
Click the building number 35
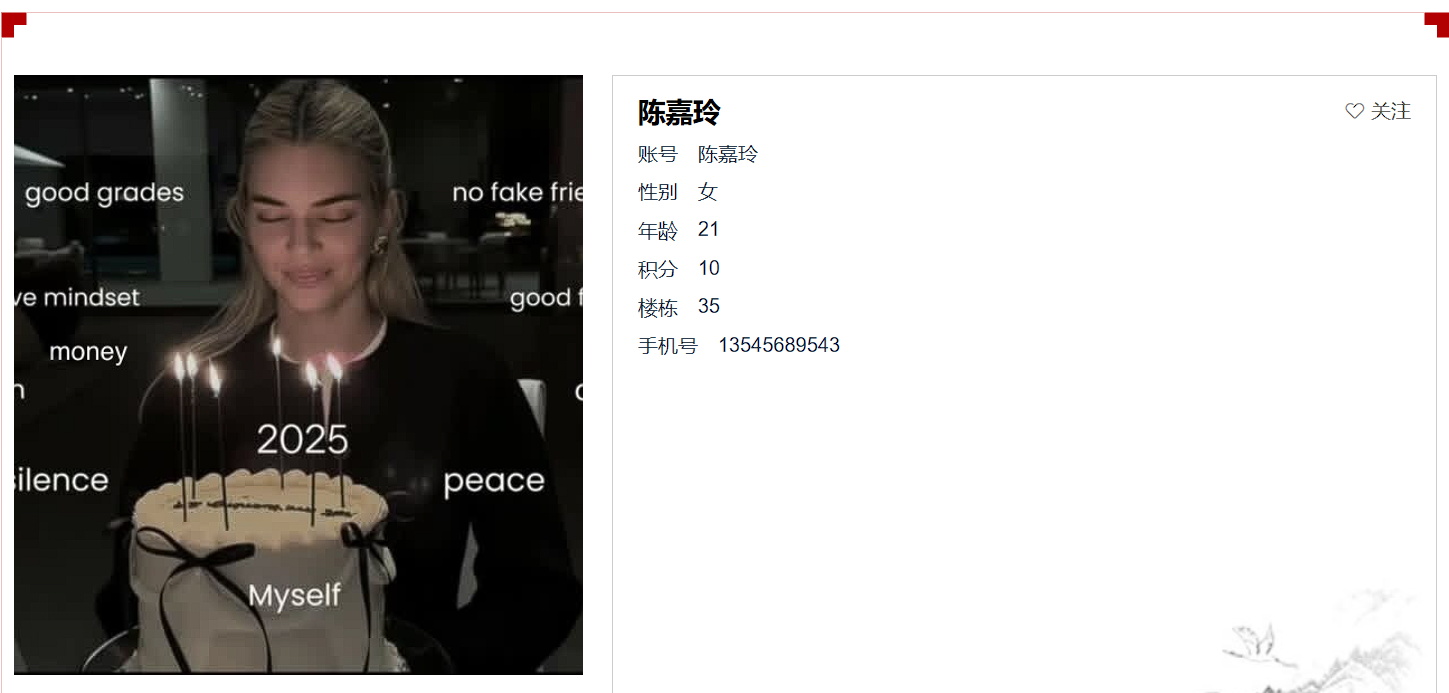click(709, 306)
